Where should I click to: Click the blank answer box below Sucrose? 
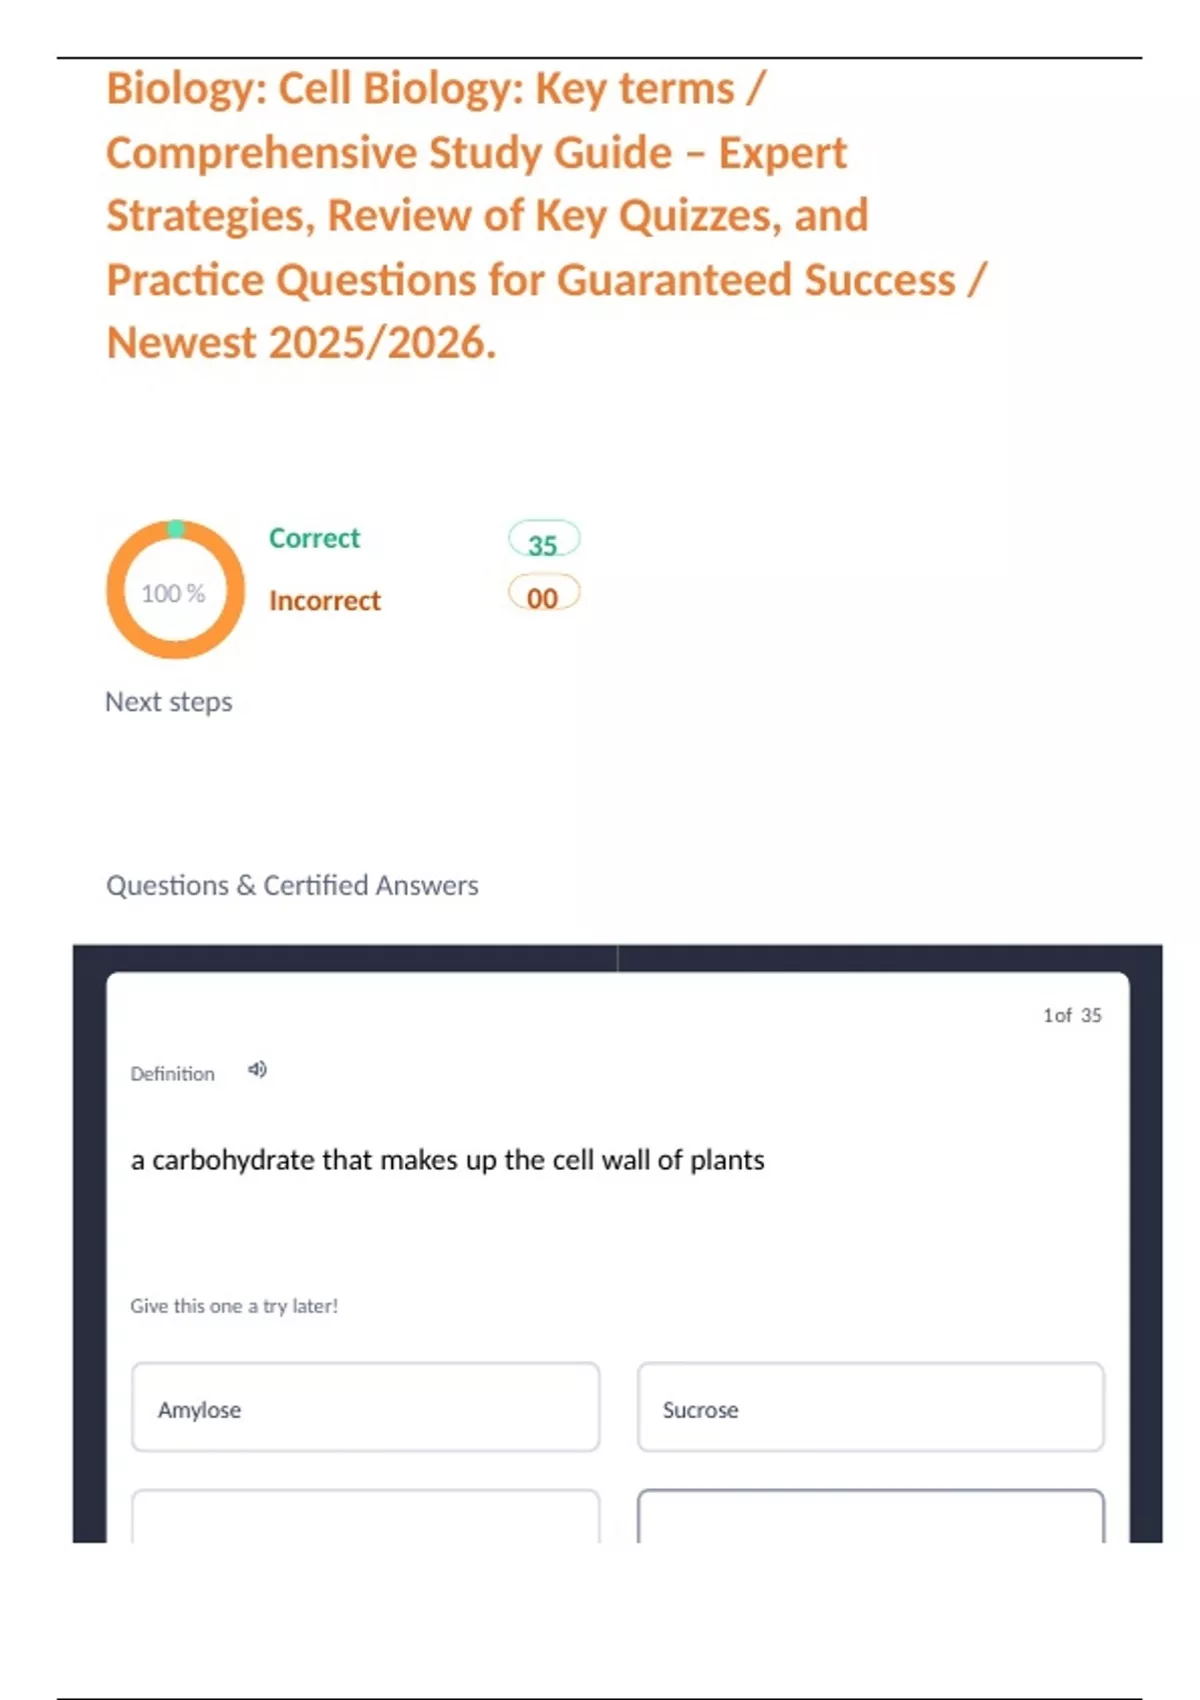coord(870,1518)
